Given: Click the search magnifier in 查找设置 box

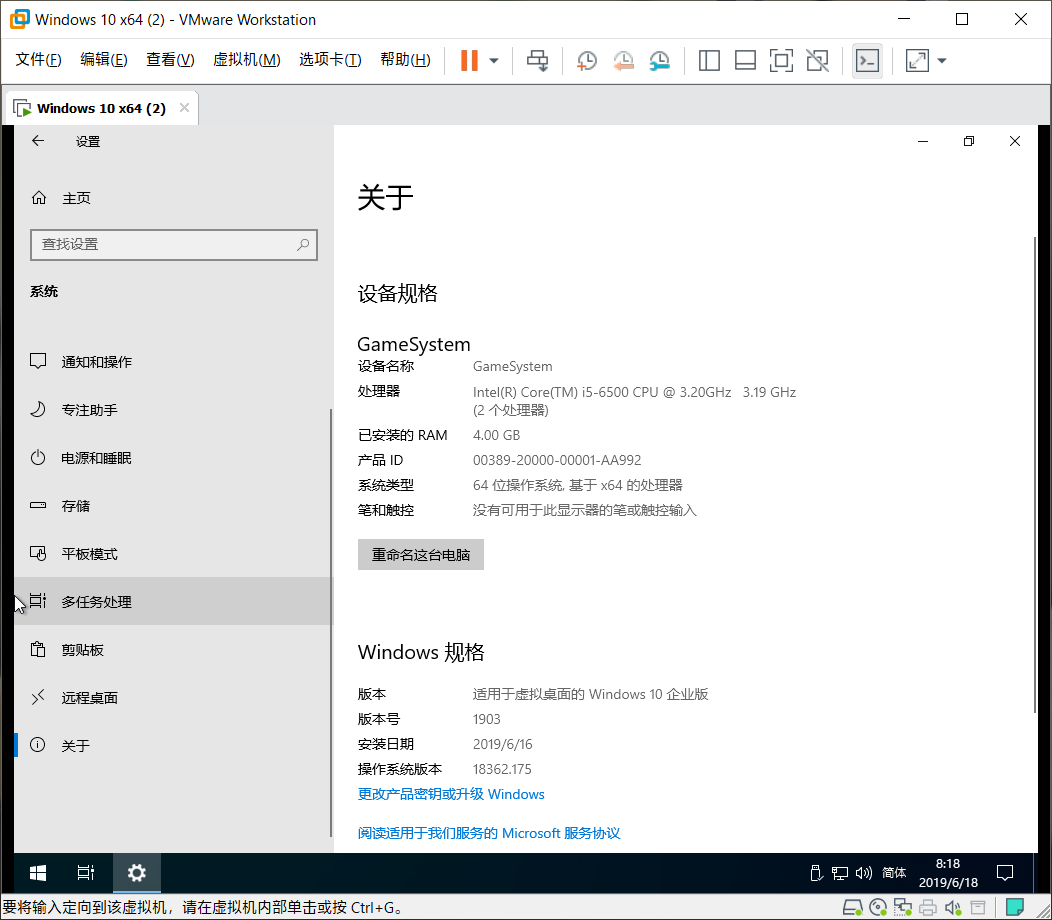Looking at the screenshot, I should (303, 244).
